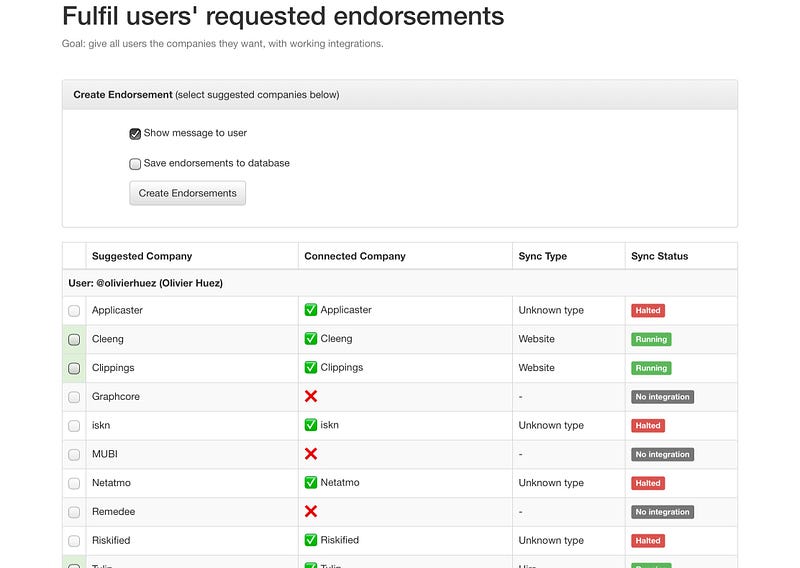Click the Create Endorsements button

[187, 193]
